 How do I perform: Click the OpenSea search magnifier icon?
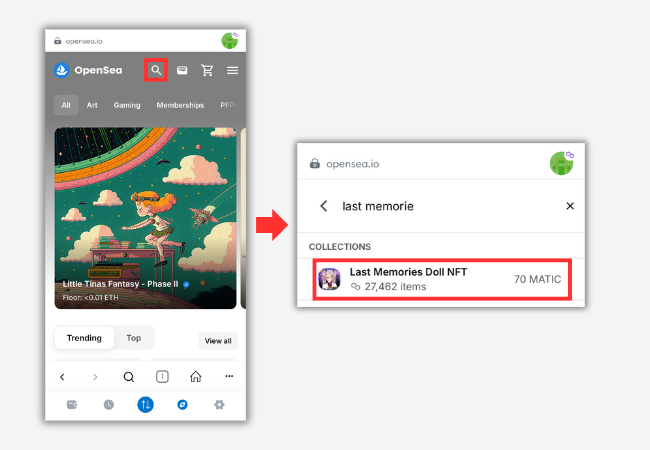tap(156, 70)
